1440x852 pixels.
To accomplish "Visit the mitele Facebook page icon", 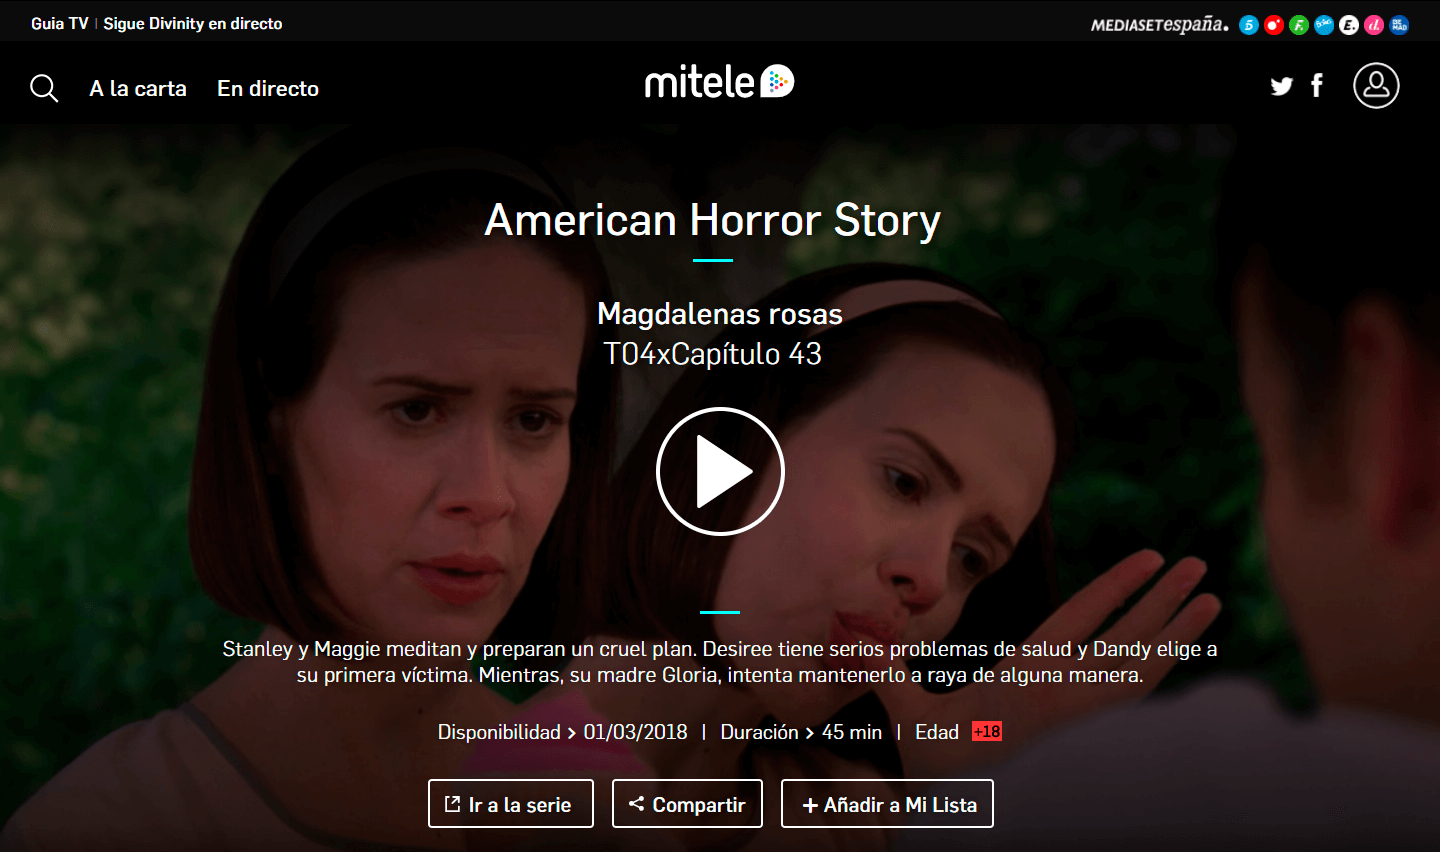I will (1317, 85).
